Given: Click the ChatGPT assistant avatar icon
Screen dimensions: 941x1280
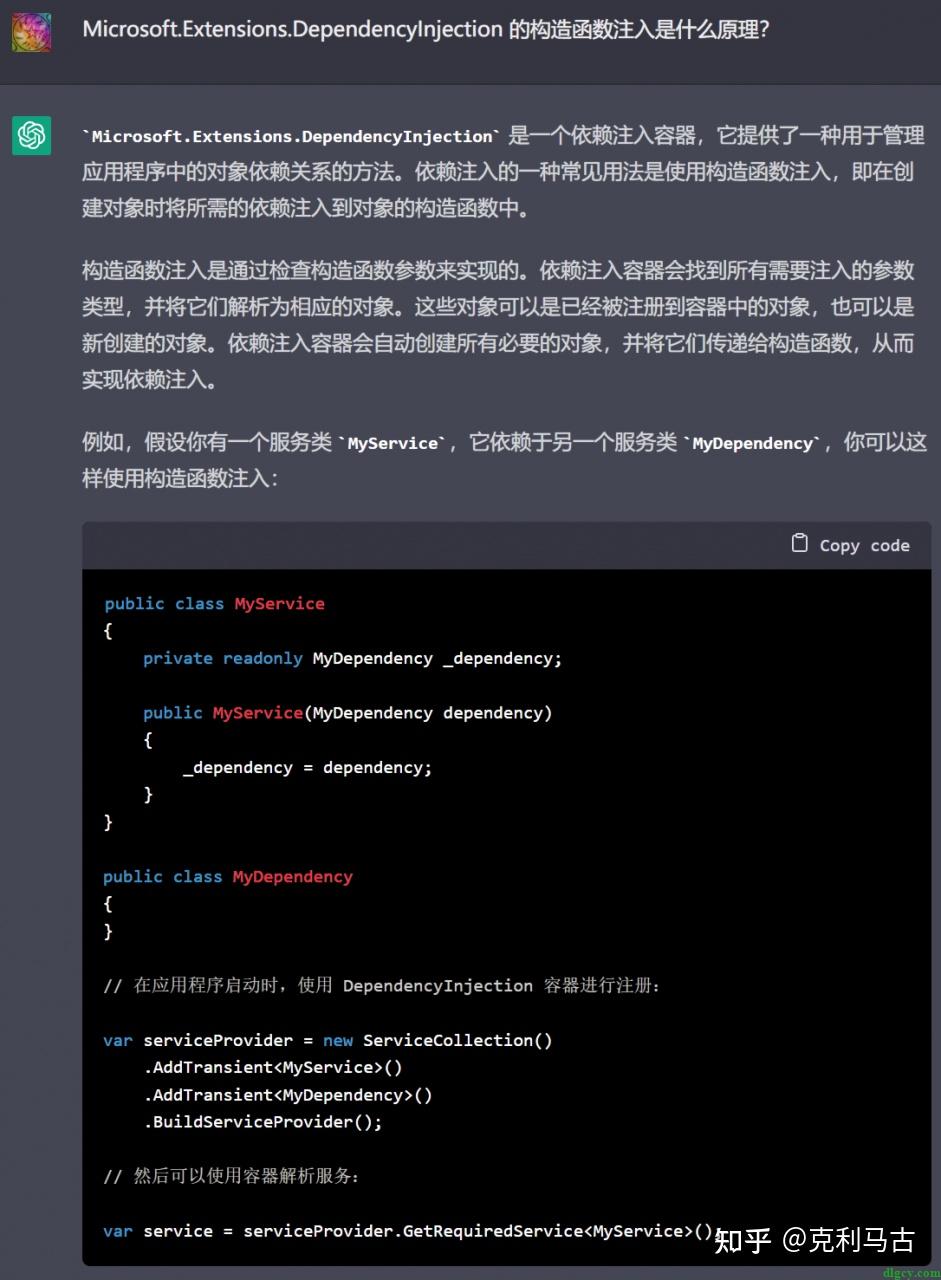Looking at the screenshot, I should click(30, 135).
